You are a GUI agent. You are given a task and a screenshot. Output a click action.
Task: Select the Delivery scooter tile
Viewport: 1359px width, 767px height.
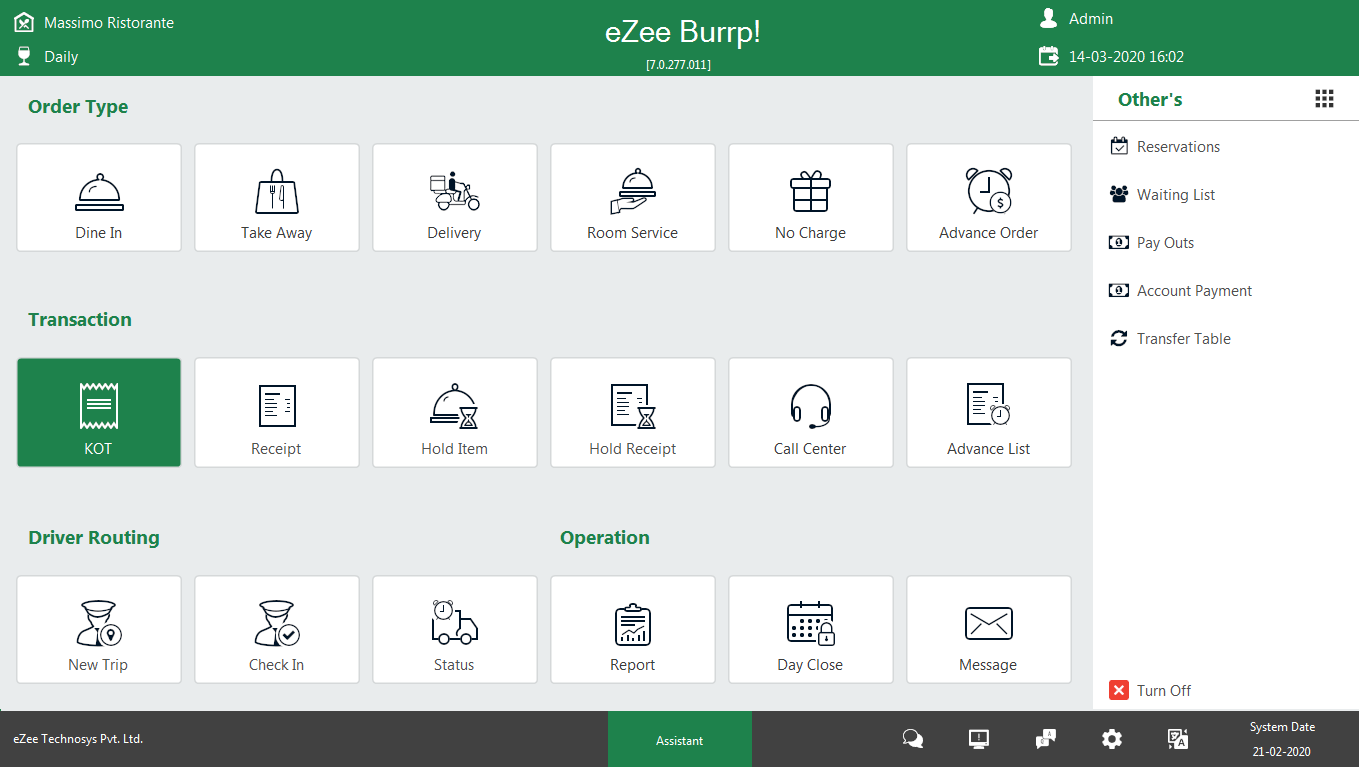tap(455, 197)
